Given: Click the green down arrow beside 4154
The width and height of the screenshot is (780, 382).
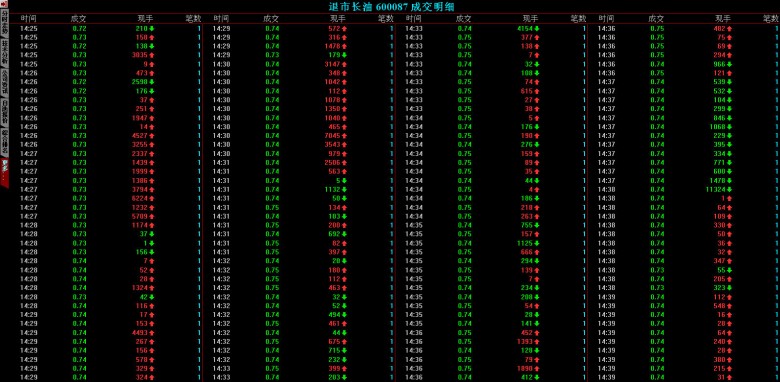Looking at the screenshot, I should point(537,29).
